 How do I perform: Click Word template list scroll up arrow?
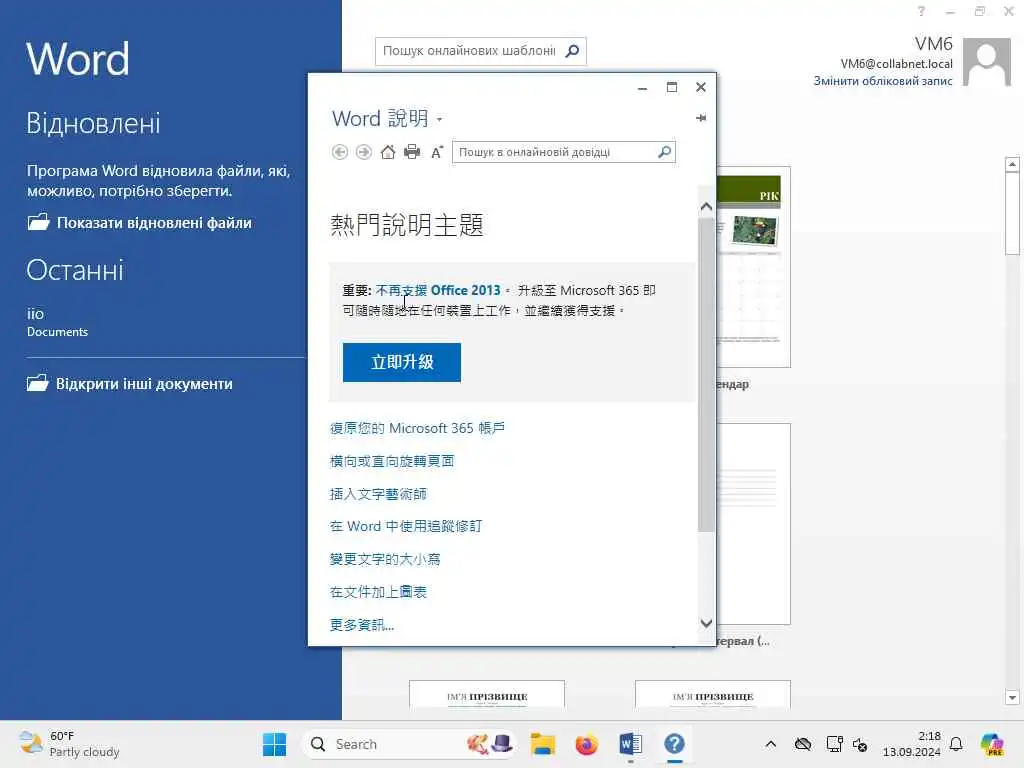(x=1012, y=164)
